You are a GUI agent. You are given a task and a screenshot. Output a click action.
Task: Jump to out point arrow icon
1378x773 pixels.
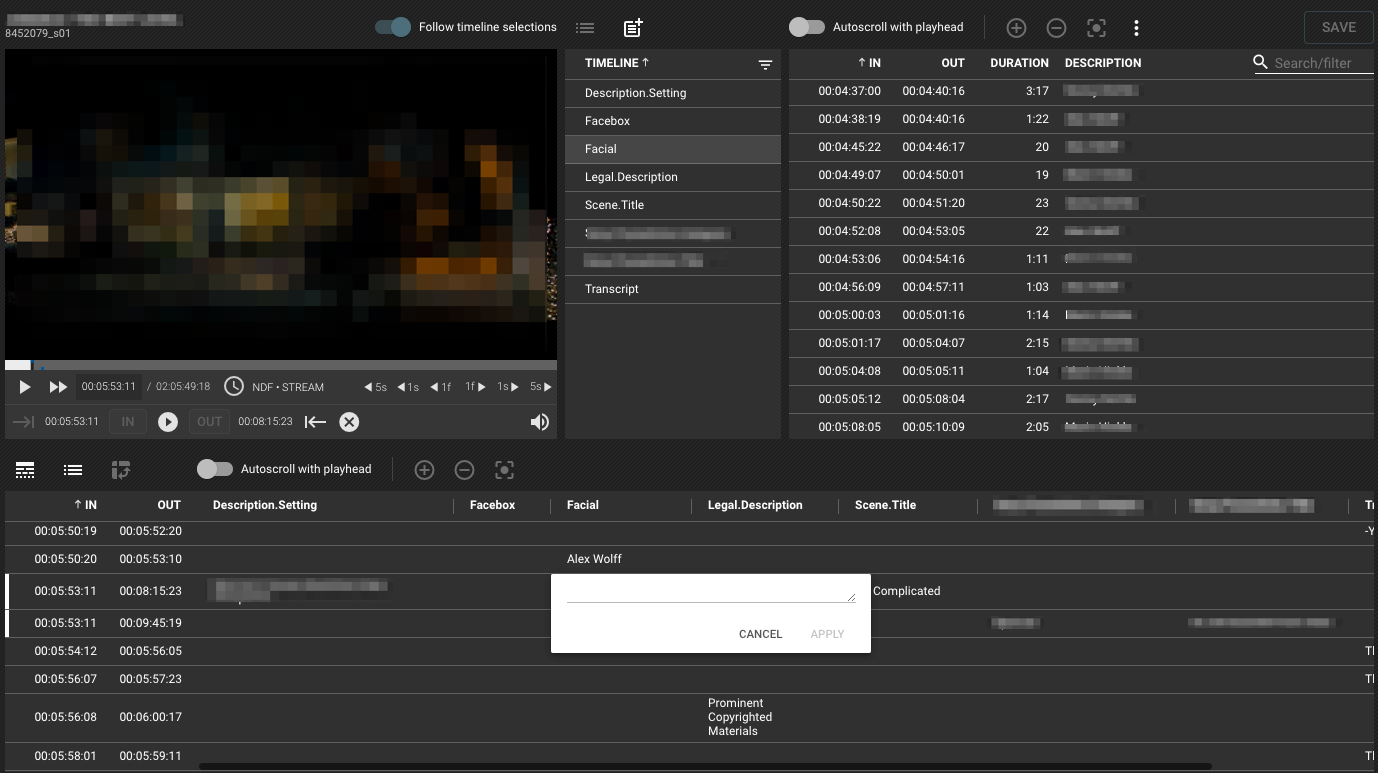click(315, 422)
